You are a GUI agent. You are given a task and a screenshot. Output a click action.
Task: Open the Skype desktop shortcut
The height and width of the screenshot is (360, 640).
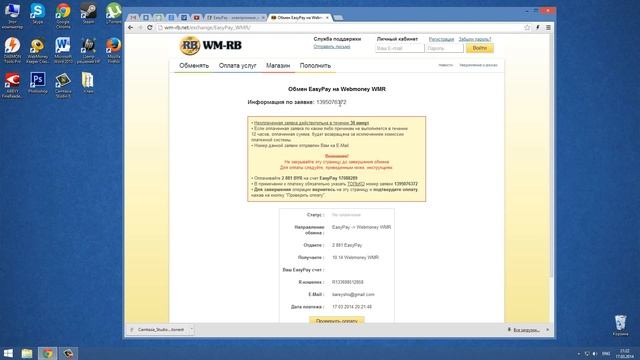point(38,14)
